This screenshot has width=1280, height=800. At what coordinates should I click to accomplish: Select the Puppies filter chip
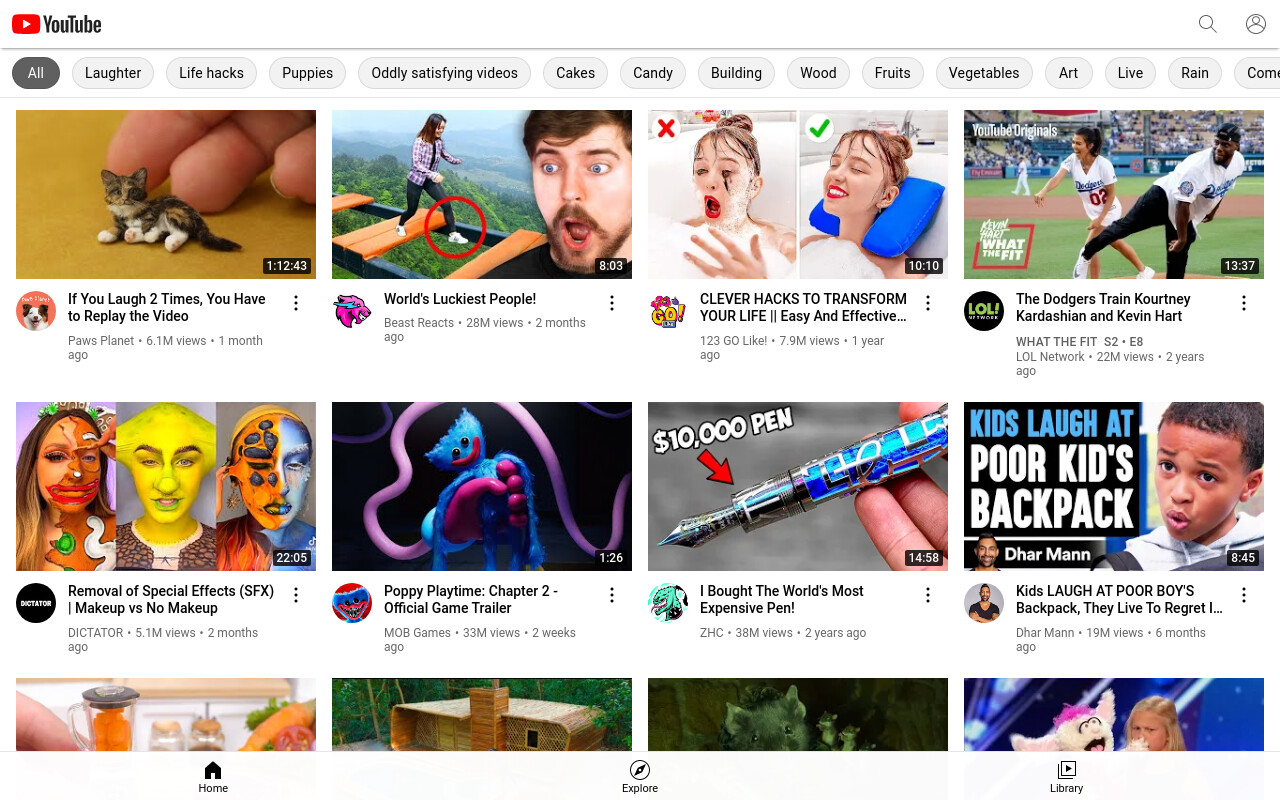(x=307, y=73)
